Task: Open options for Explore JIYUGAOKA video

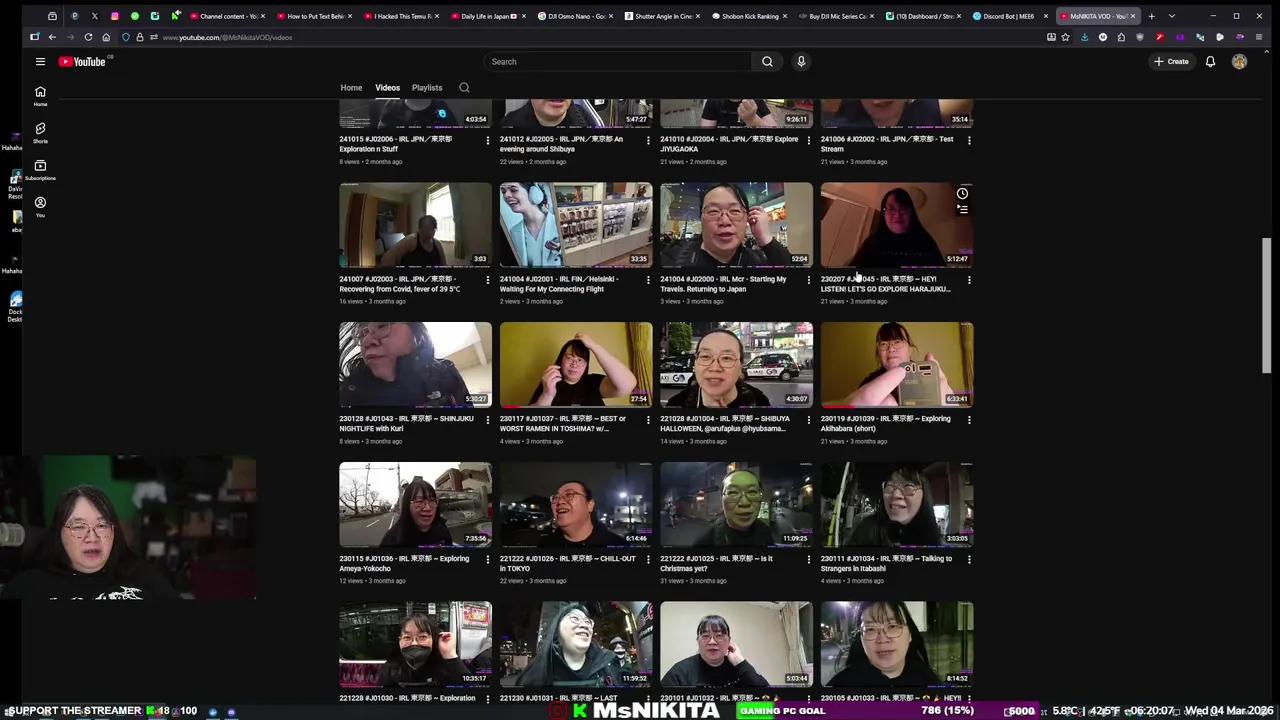Action: tap(809, 140)
